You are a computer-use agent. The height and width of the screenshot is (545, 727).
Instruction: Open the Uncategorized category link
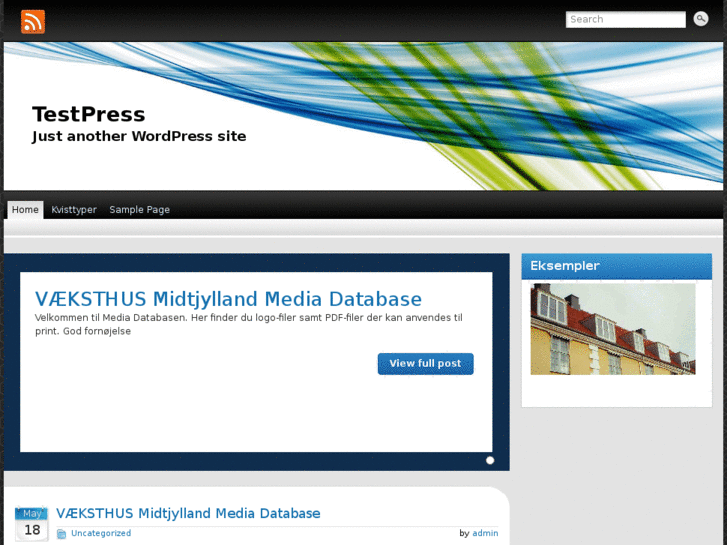[101, 533]
